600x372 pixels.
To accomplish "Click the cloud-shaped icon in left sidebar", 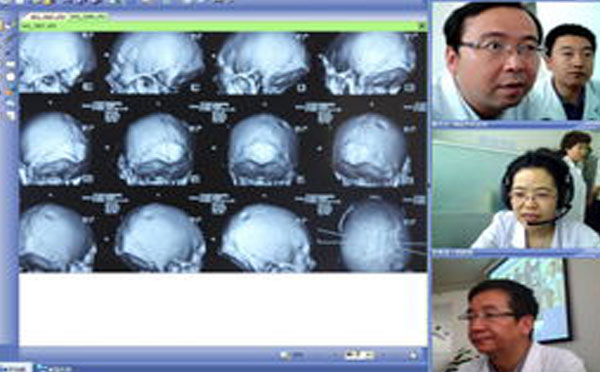I will pyautogui.click(x=10, y=103).
